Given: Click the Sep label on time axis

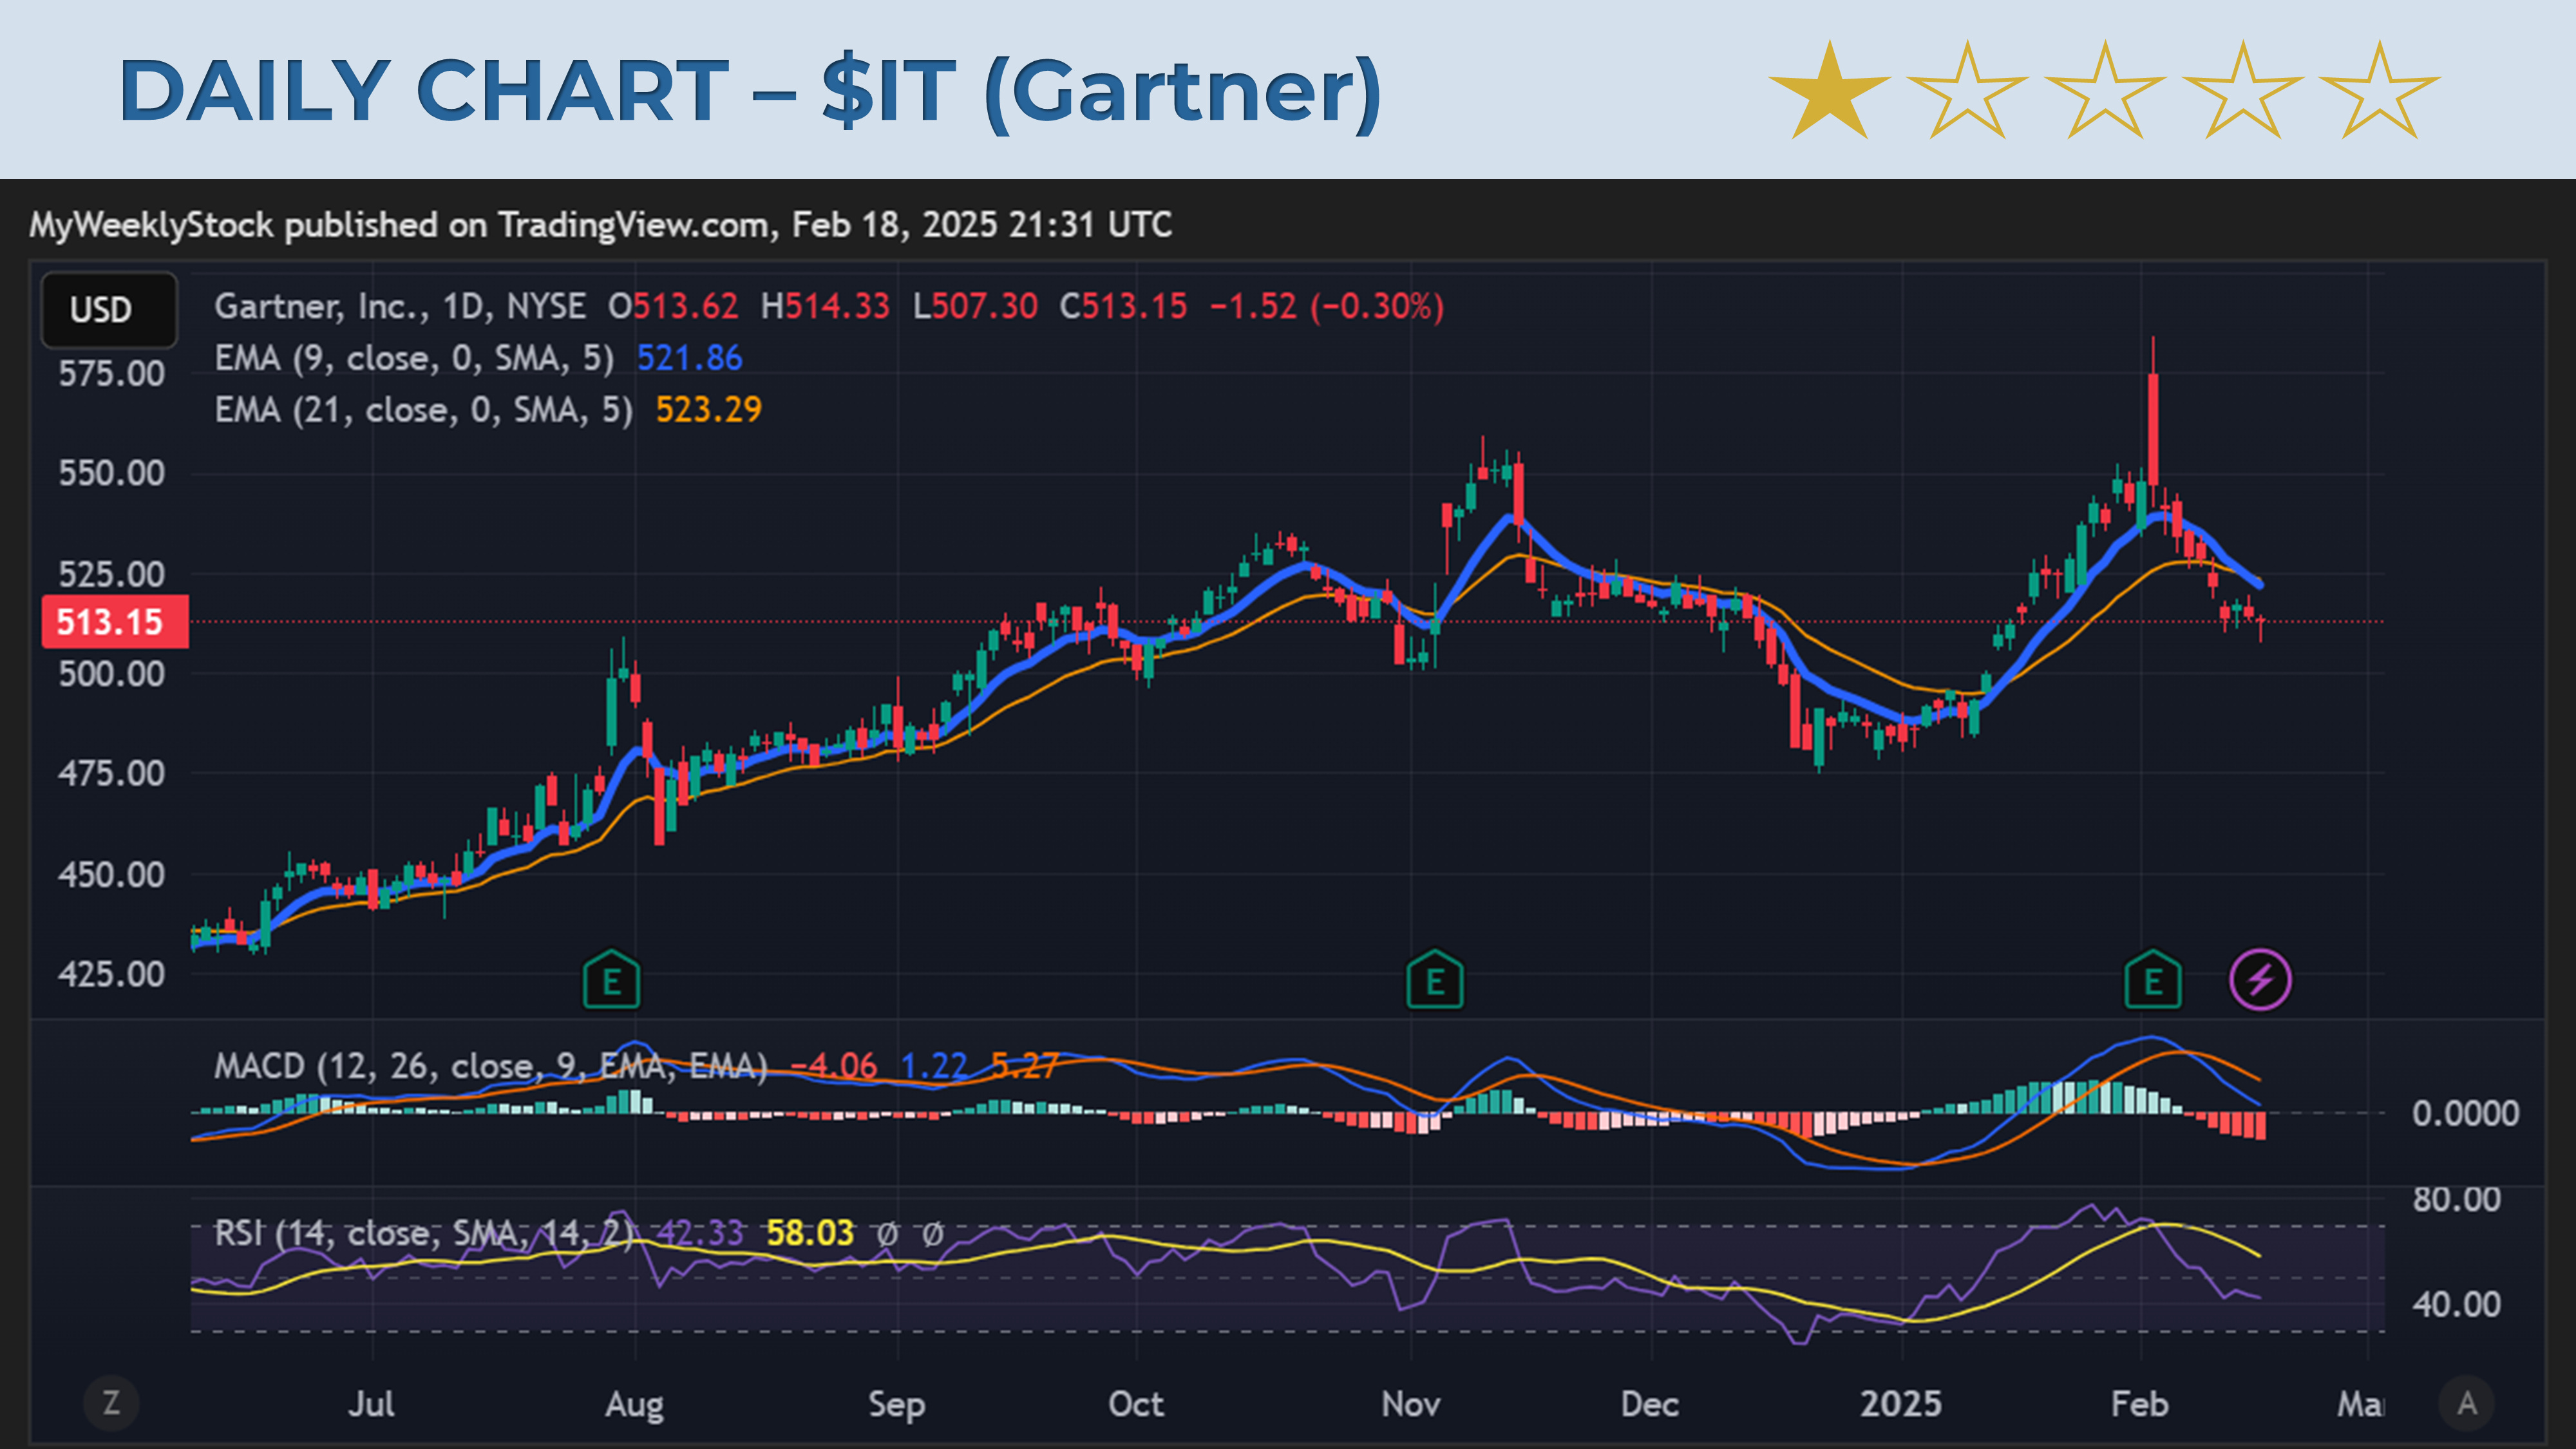Looking at the screenshot, I should (x=897, y=1405).
